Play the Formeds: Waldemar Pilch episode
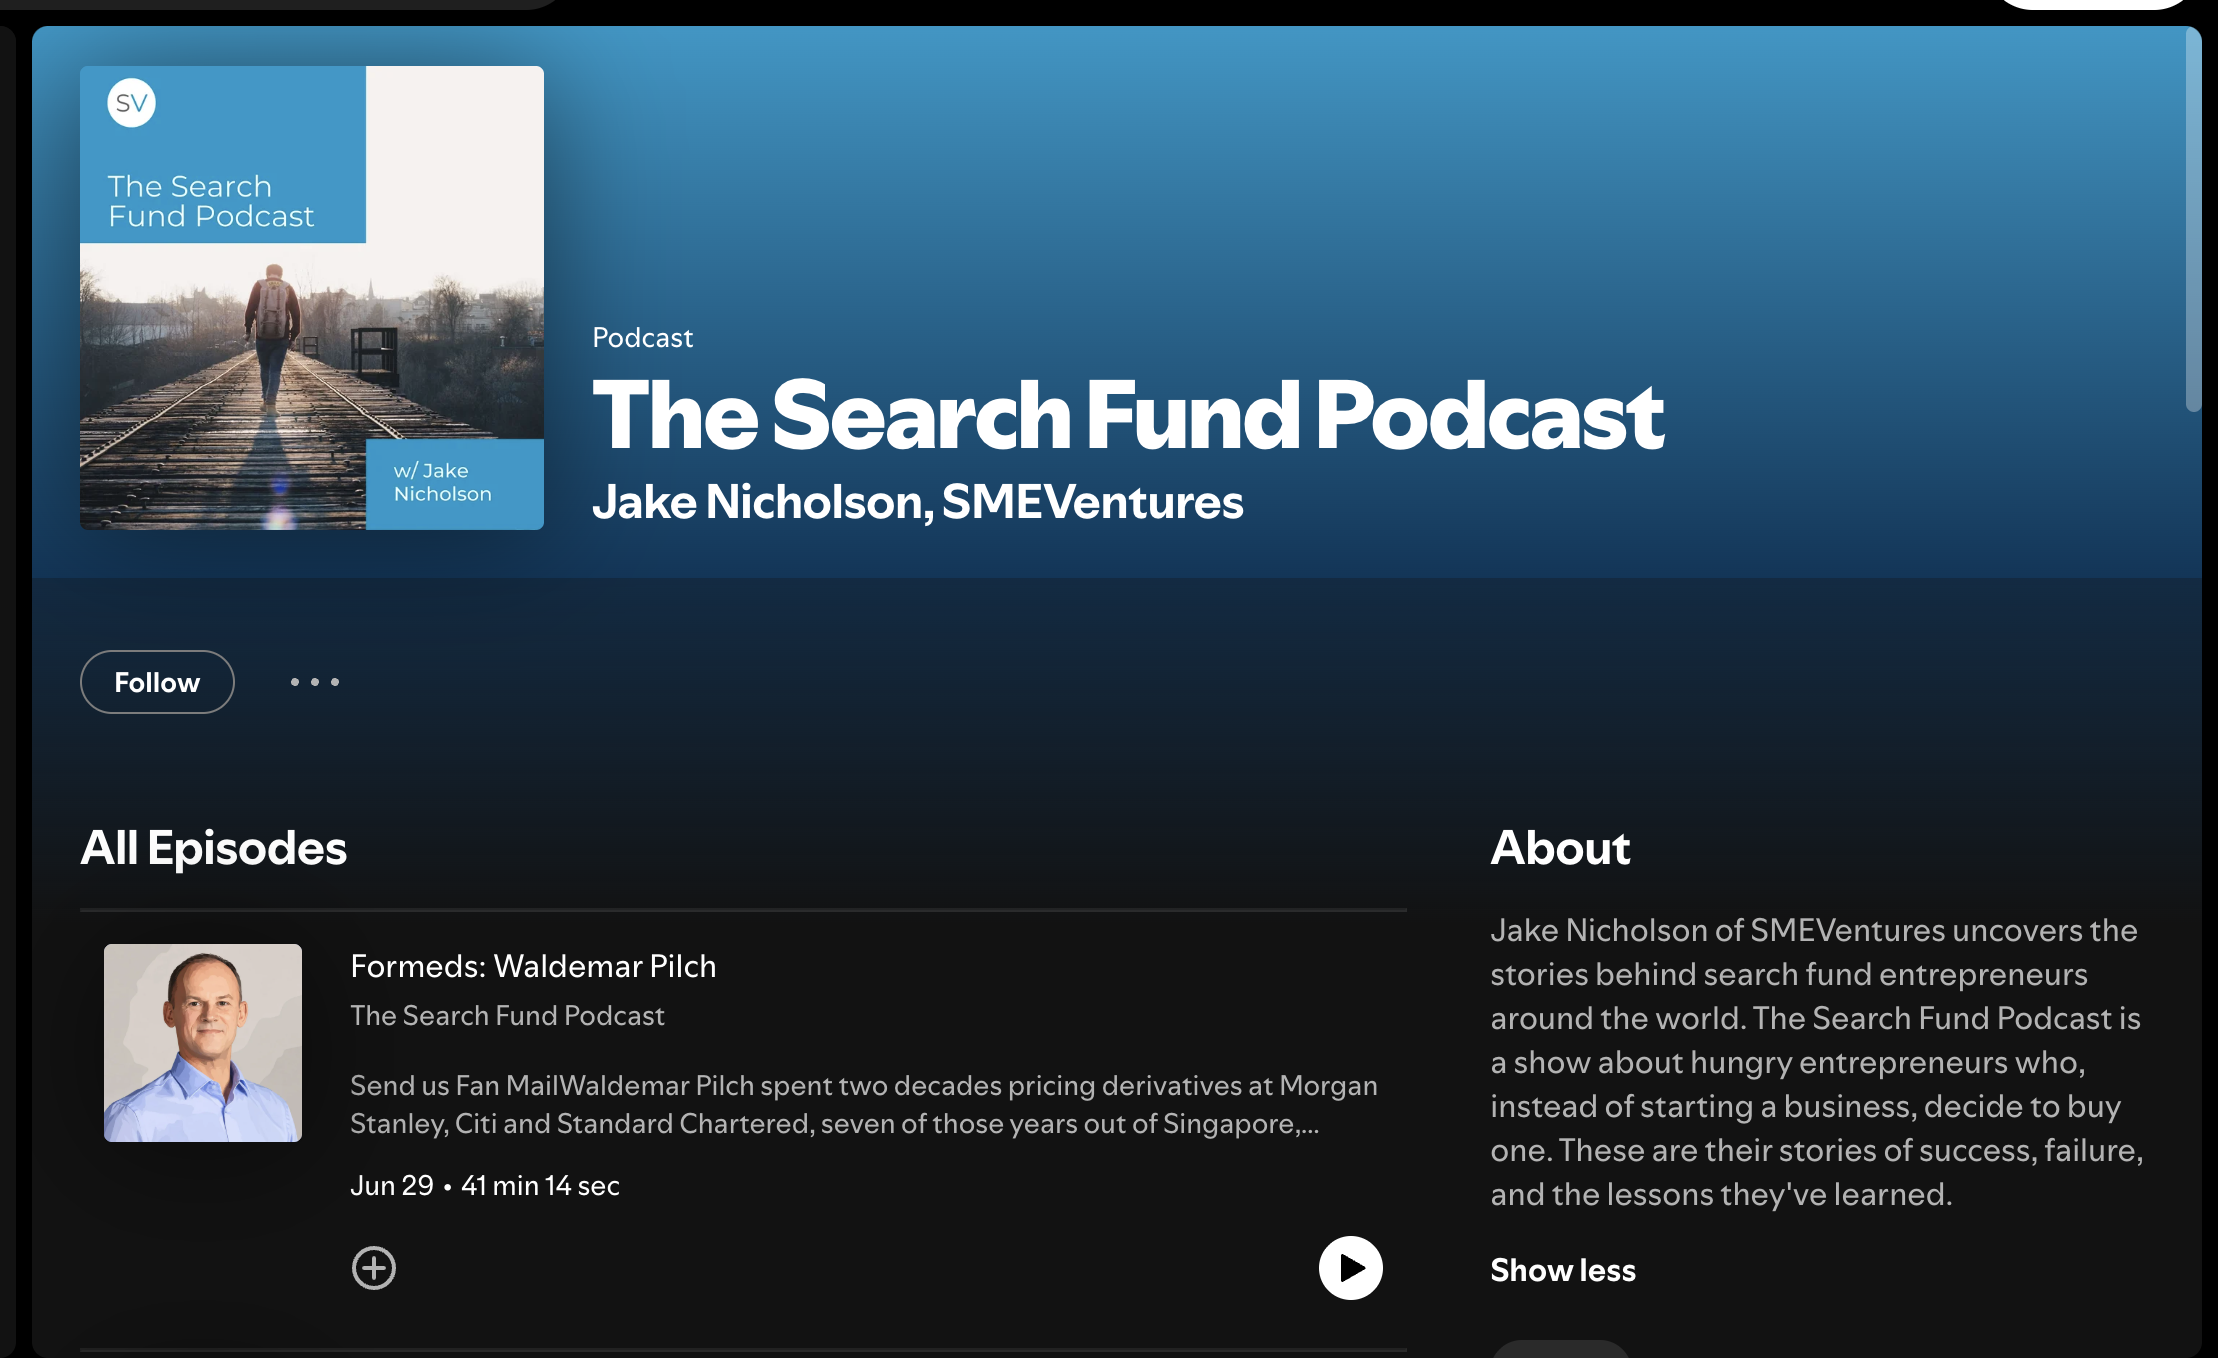Viewport: 2218px width, 1358px height. point(1350,1268)
